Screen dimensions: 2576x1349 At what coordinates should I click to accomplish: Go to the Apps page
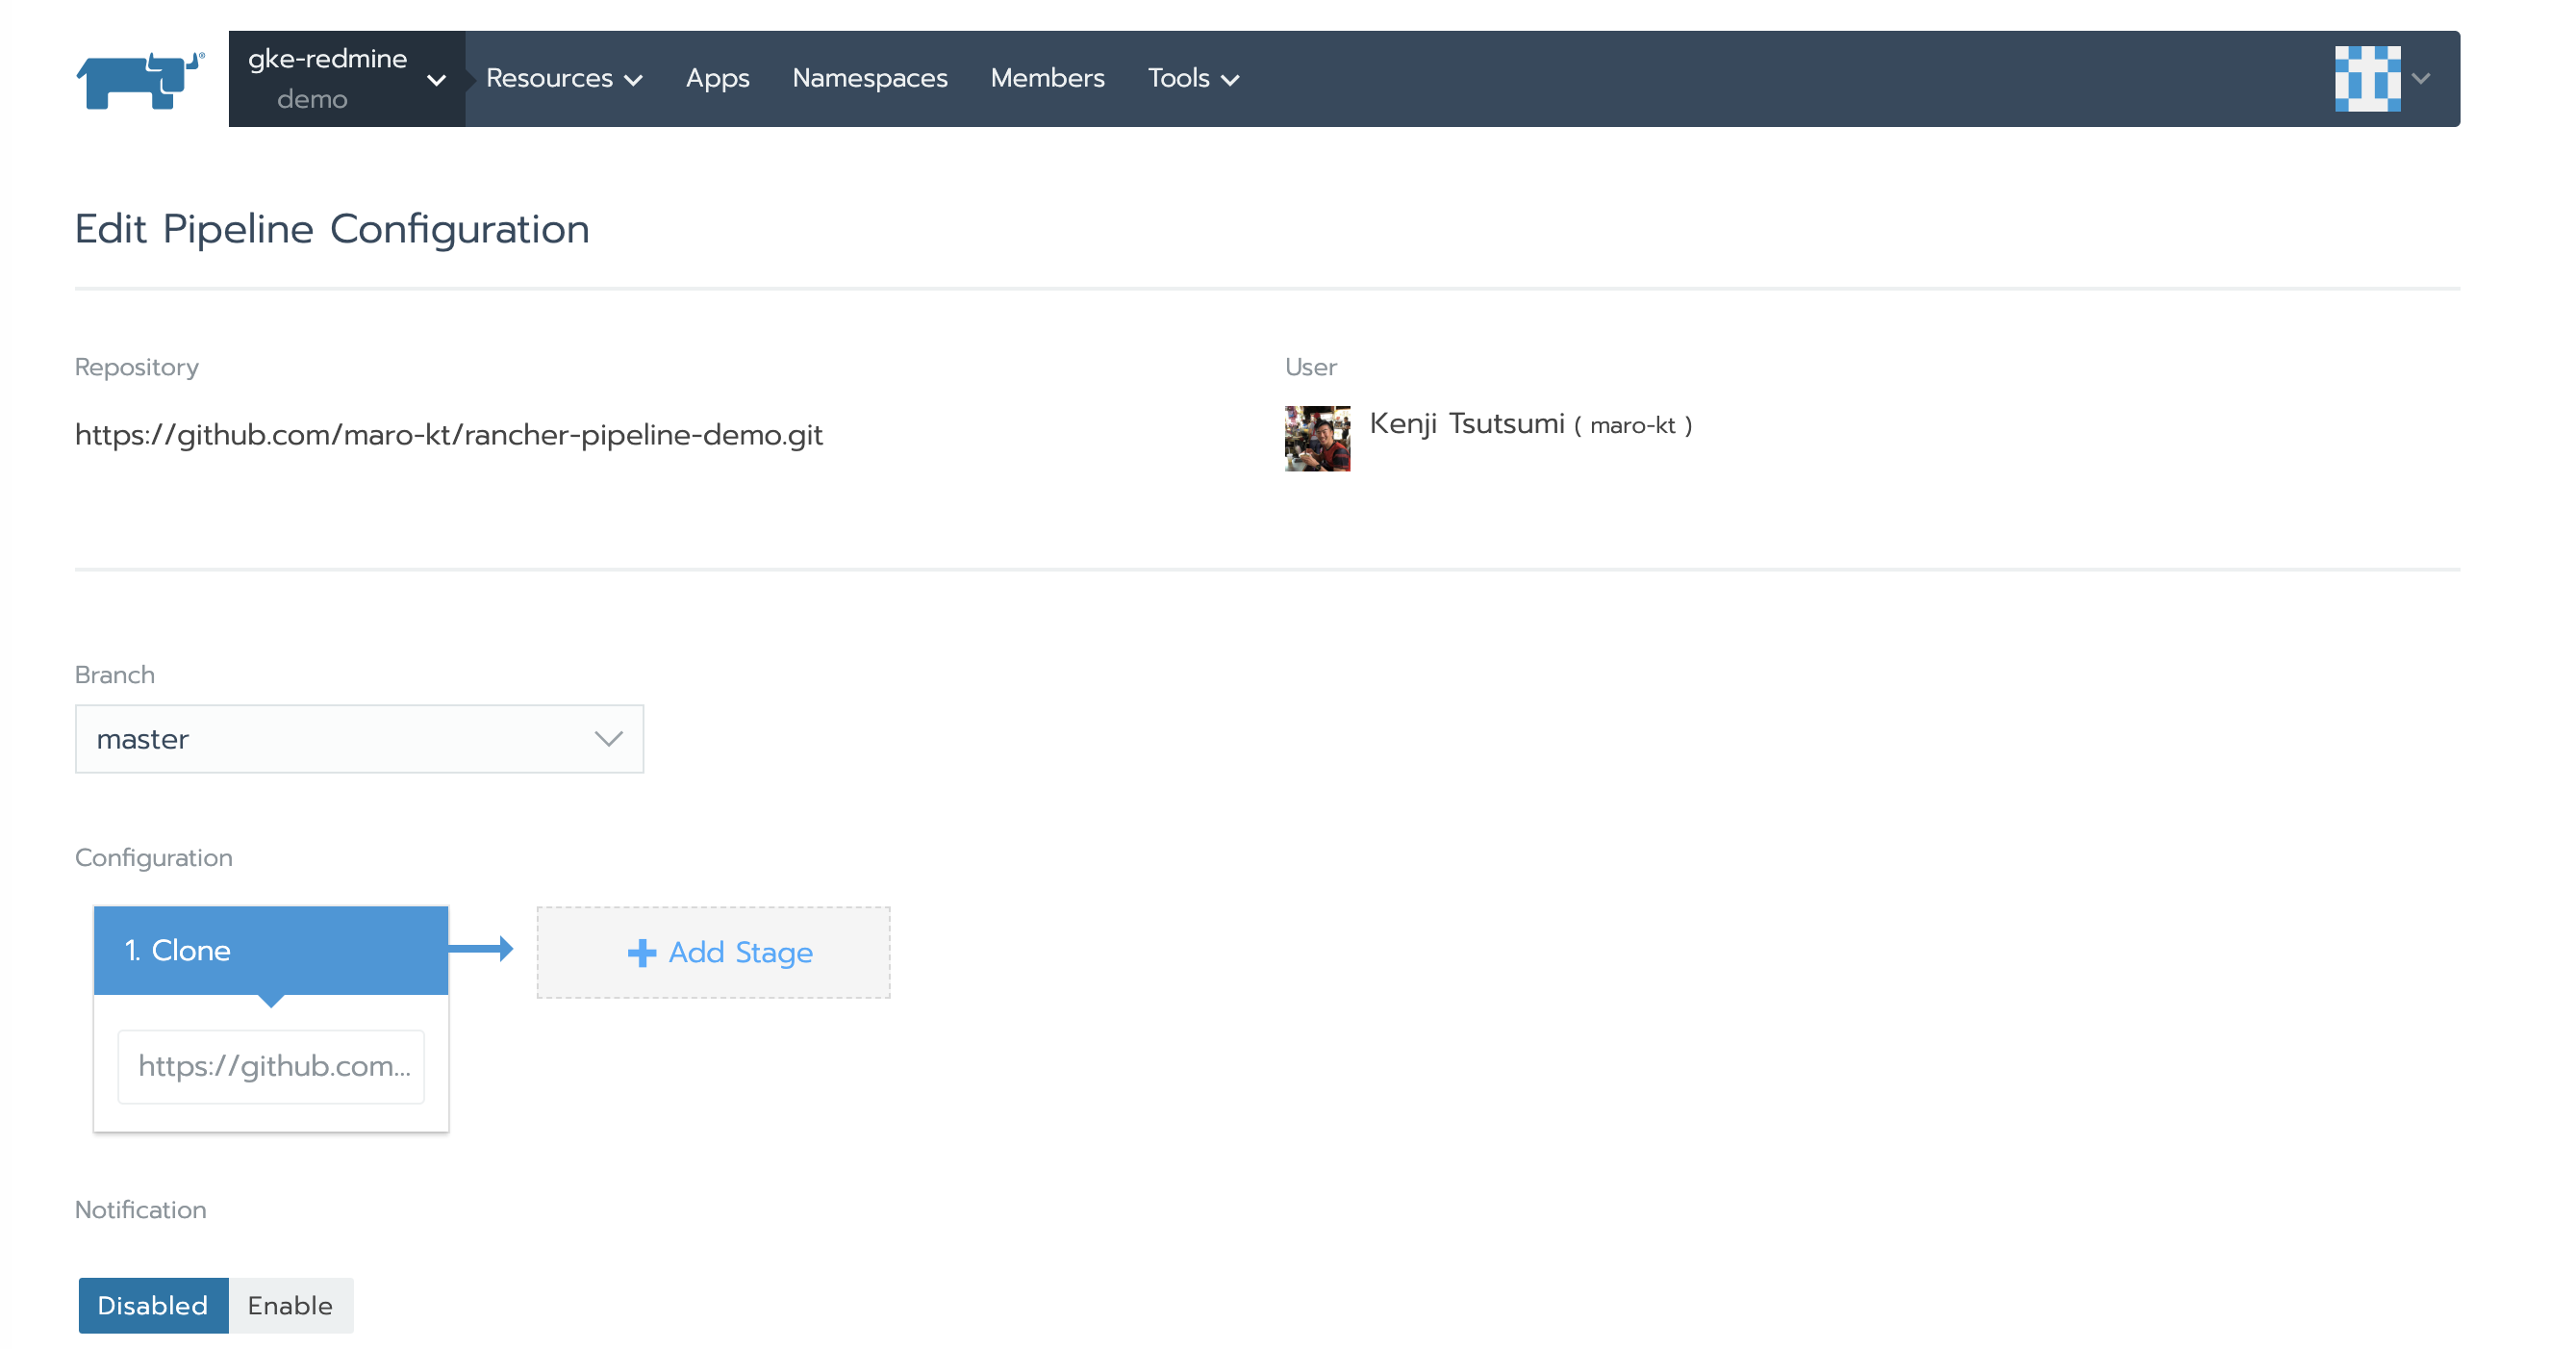(x=717, y=78)
